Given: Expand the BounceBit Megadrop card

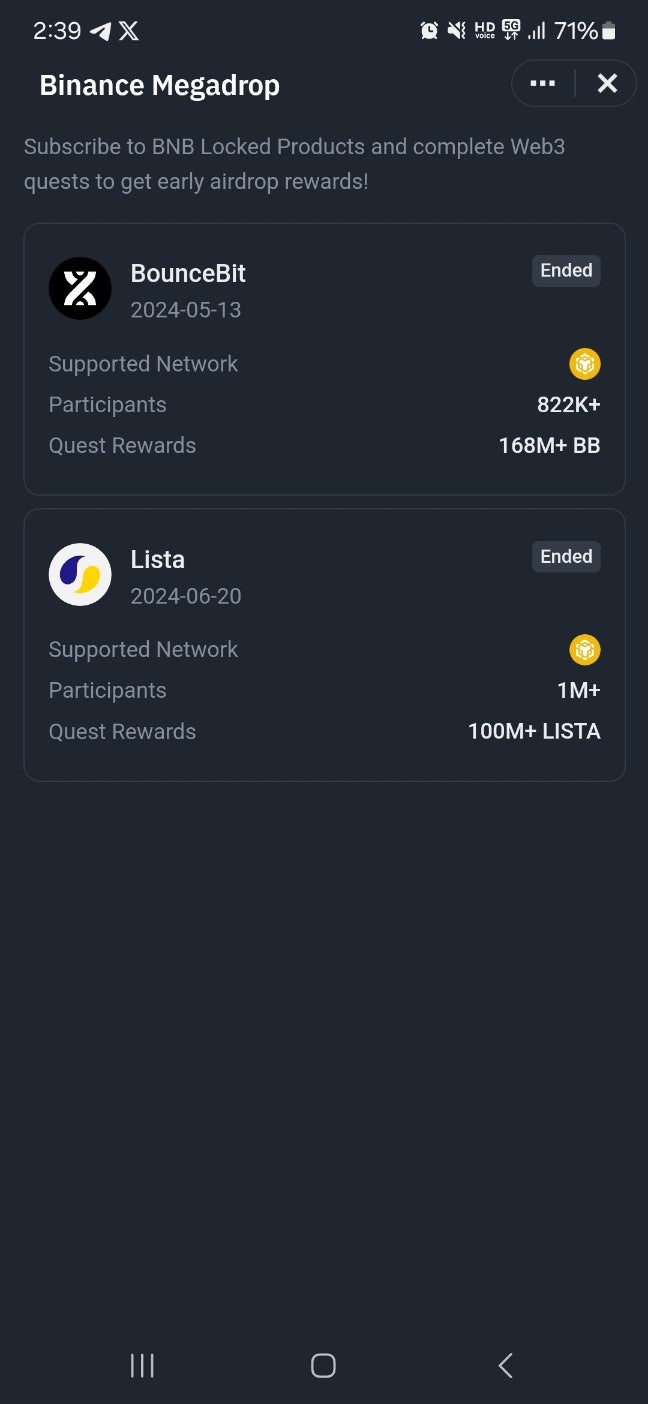Looking at the screenshot, I should coord(324,358).
